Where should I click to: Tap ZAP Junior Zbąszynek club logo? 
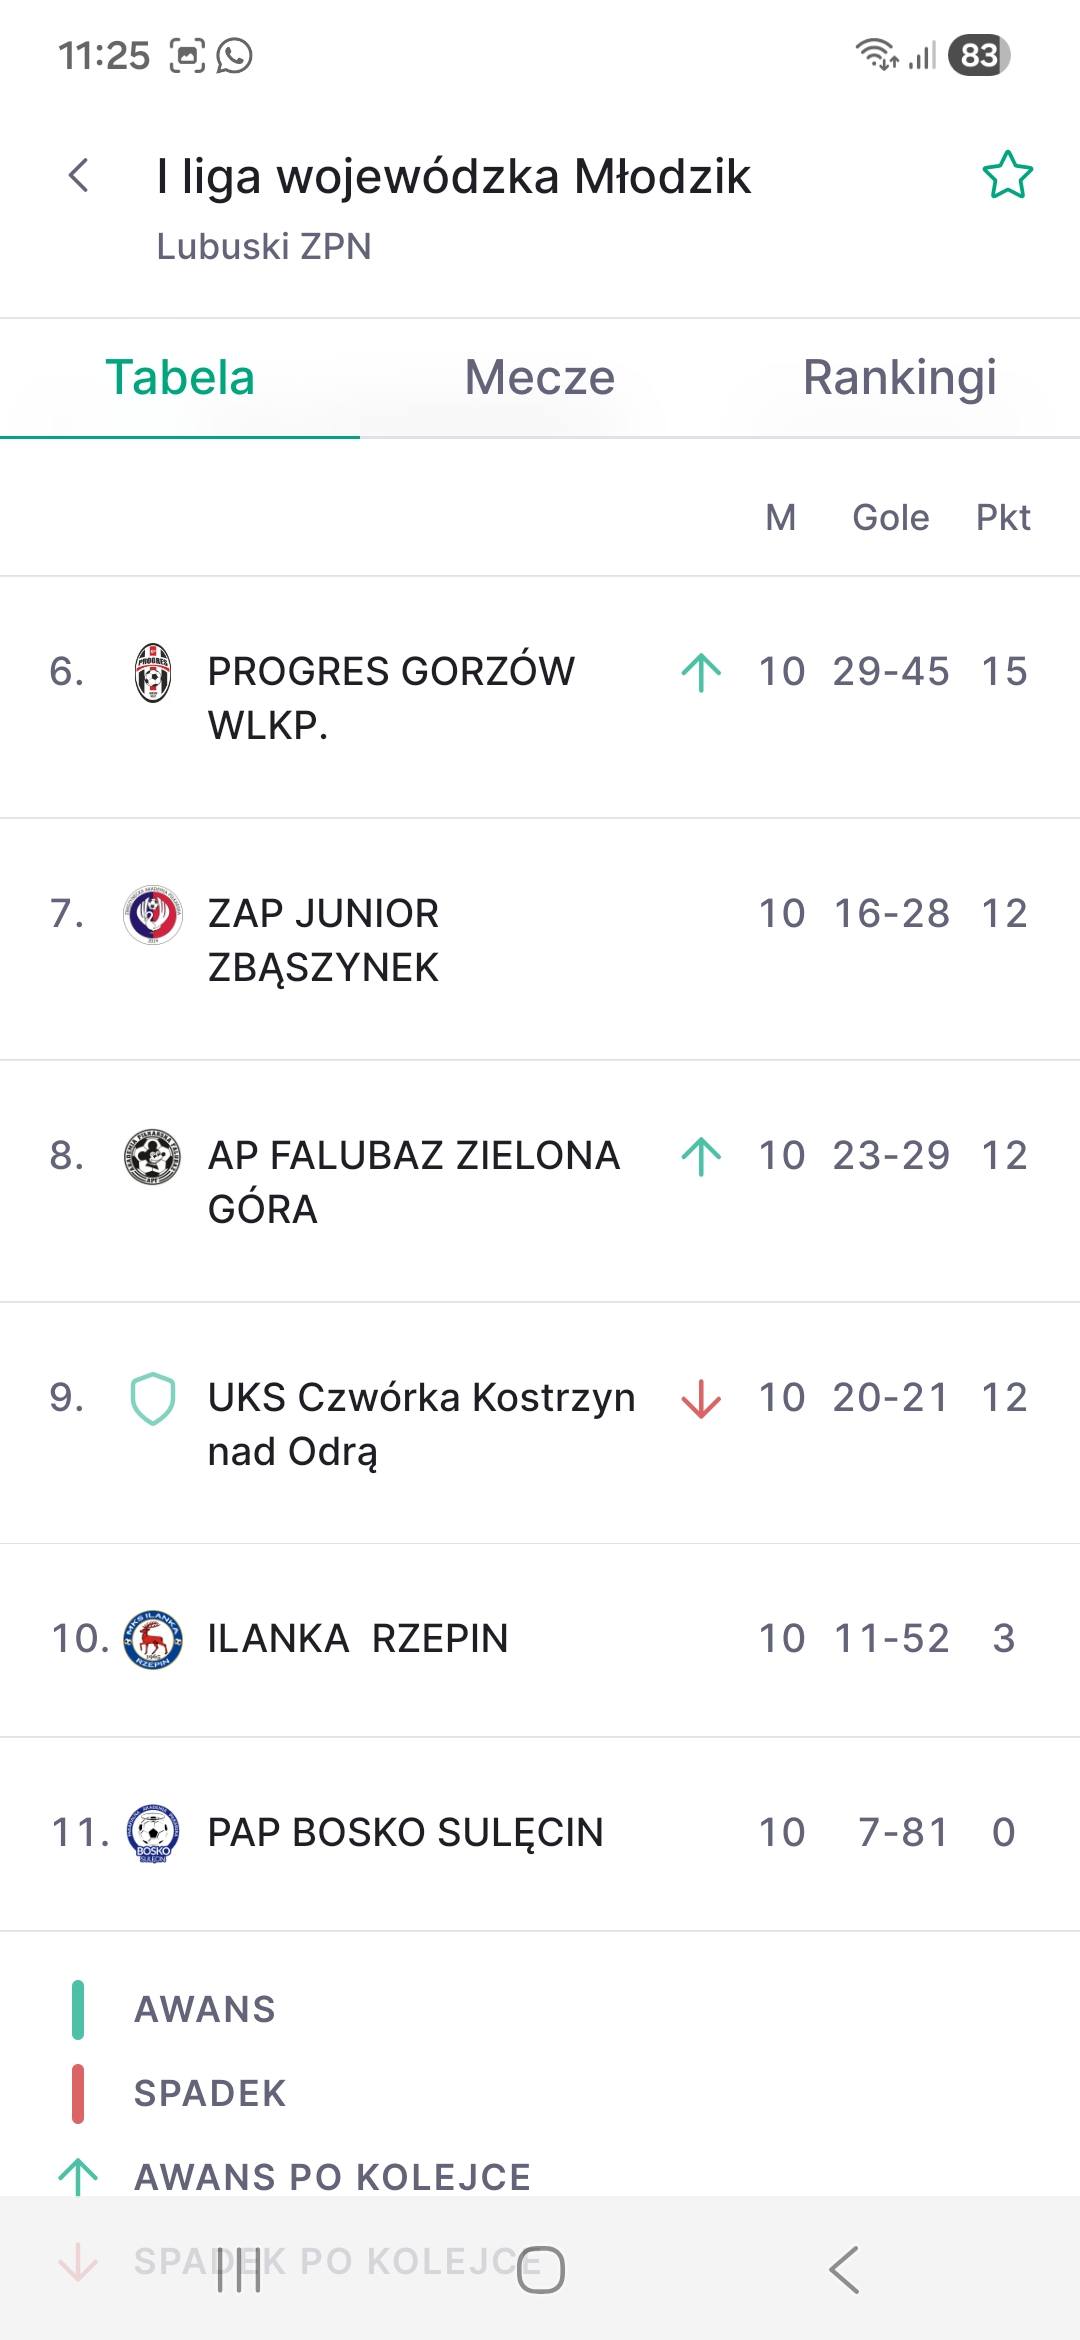point(153,915)
